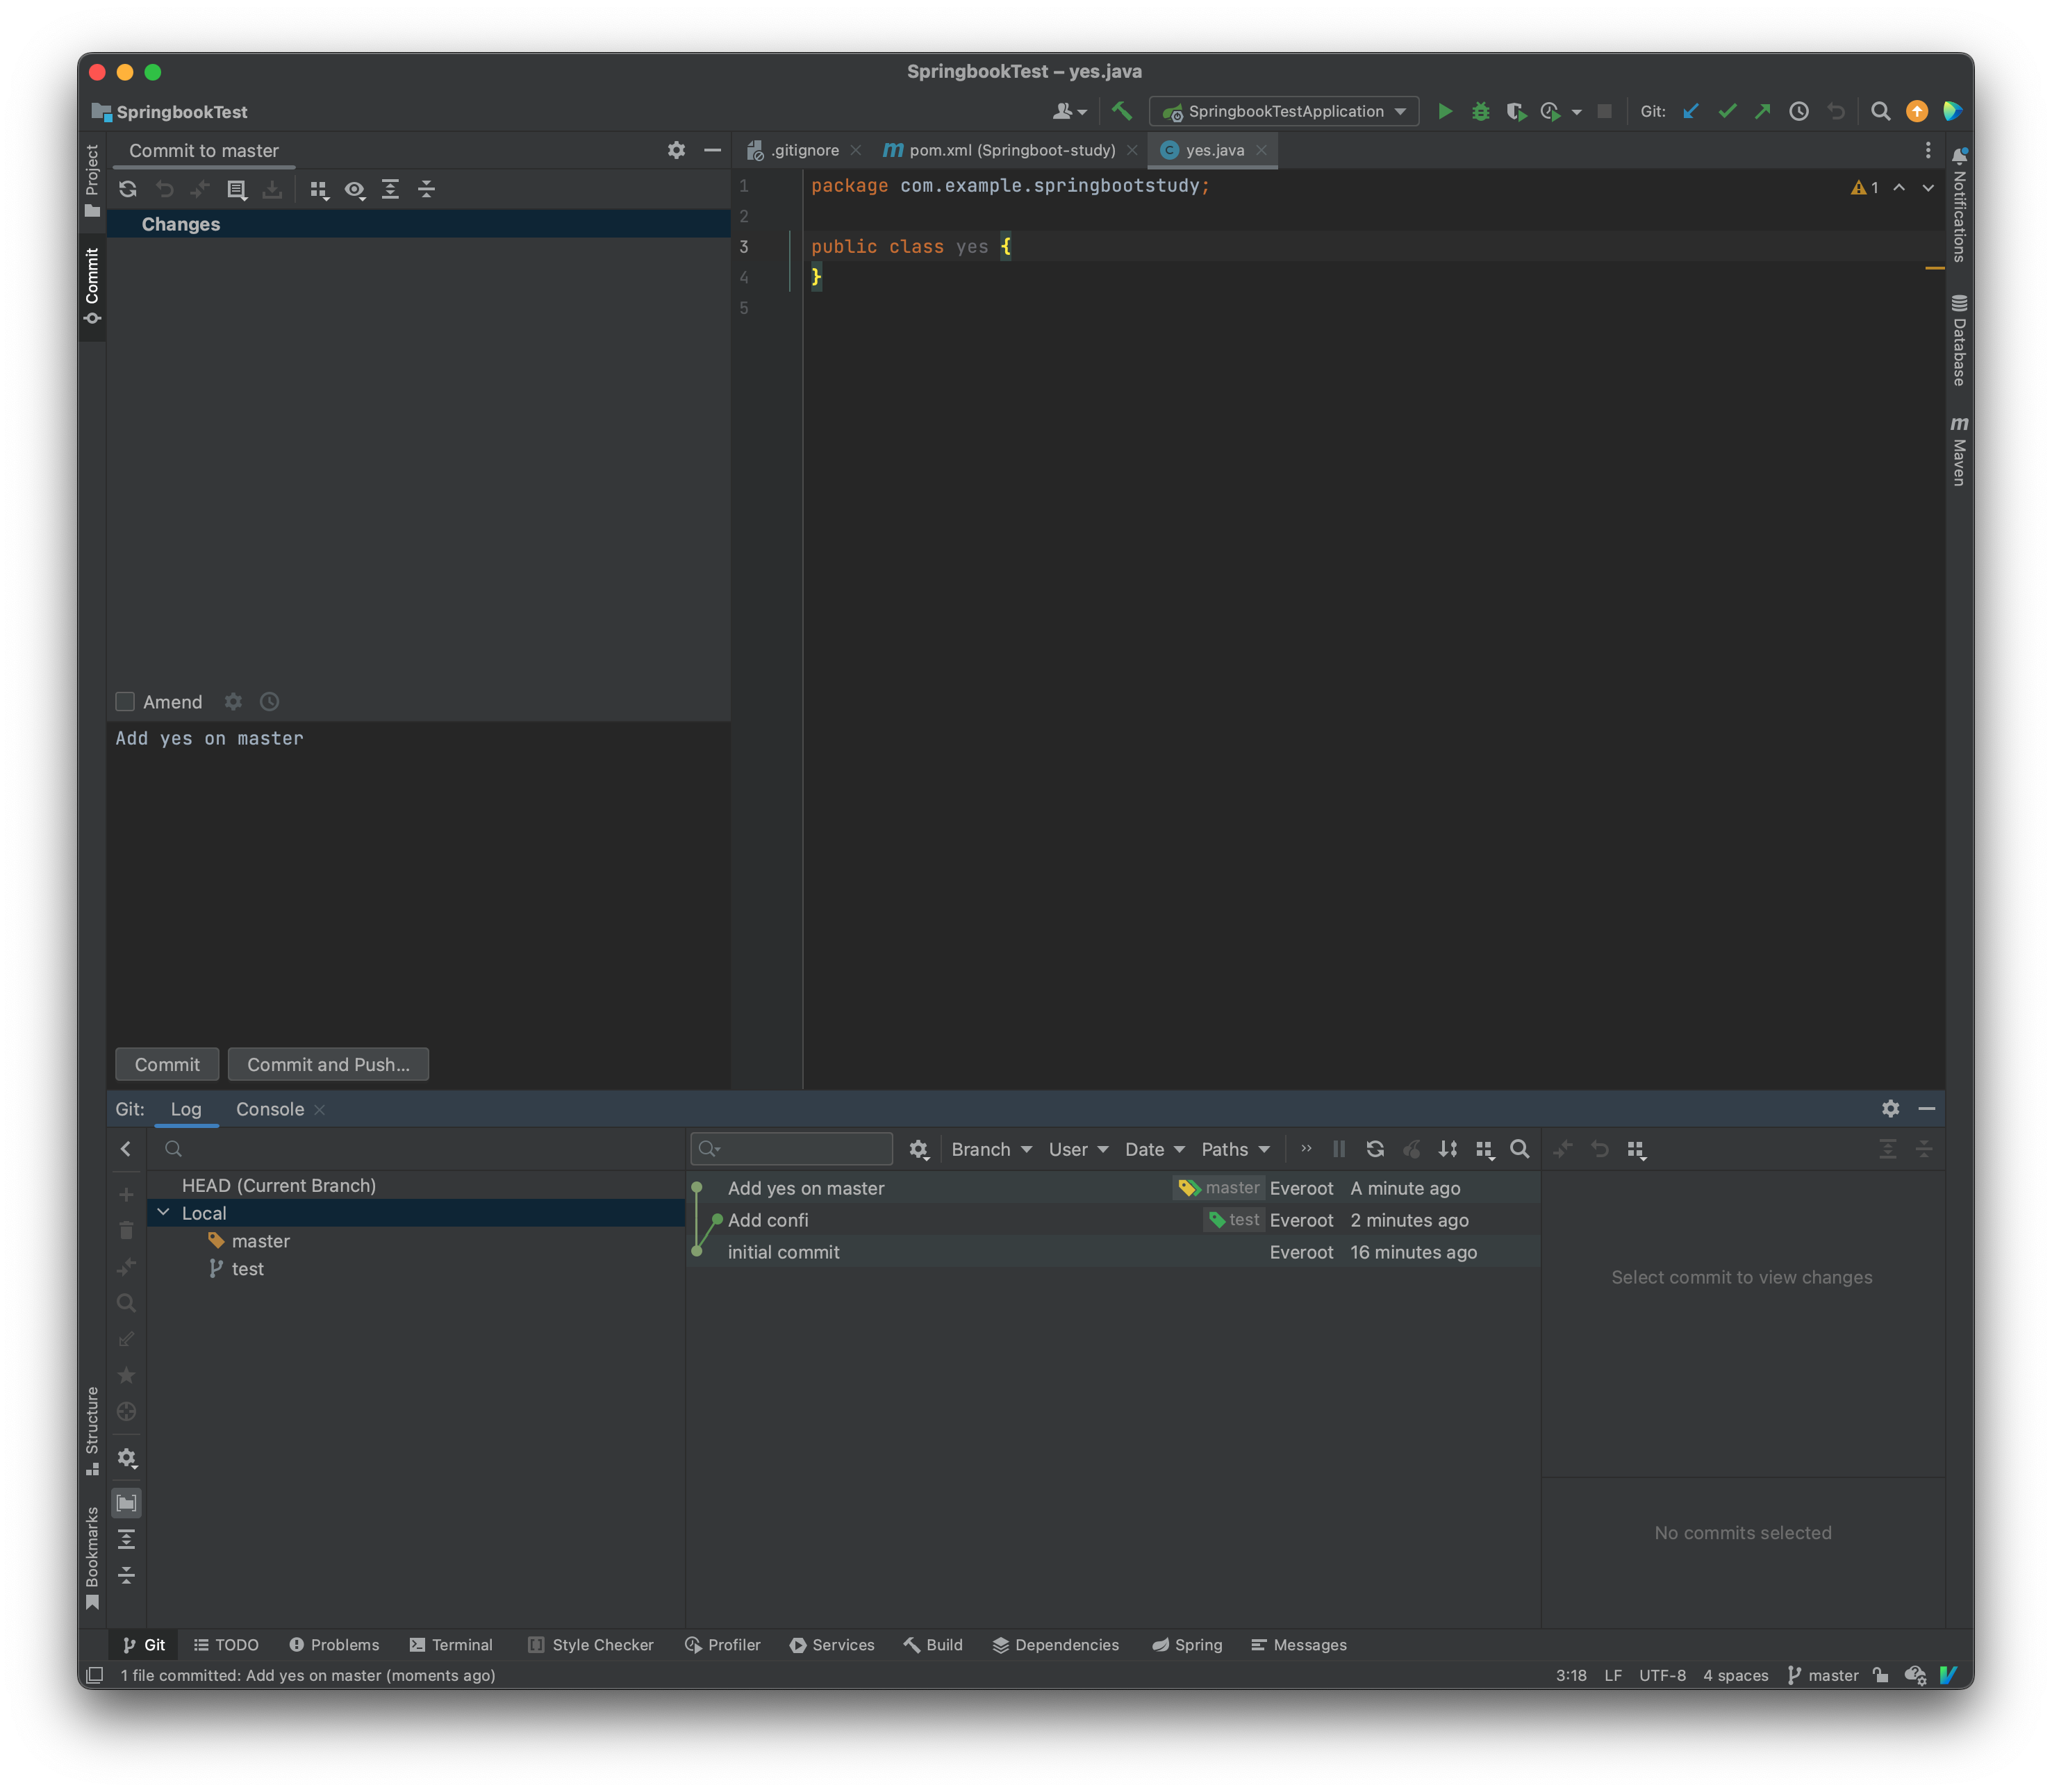Open Search Everywhere magnifier icon
The width and height of the screenshot is (2052, 1792).
click(1880, 111)
